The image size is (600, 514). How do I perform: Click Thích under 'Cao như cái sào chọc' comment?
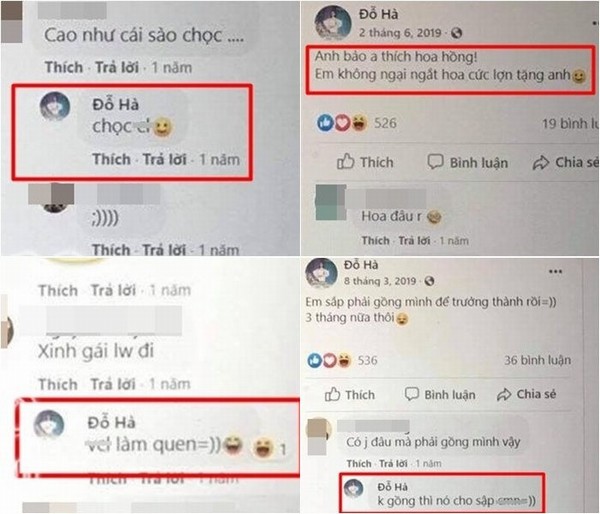64,67
